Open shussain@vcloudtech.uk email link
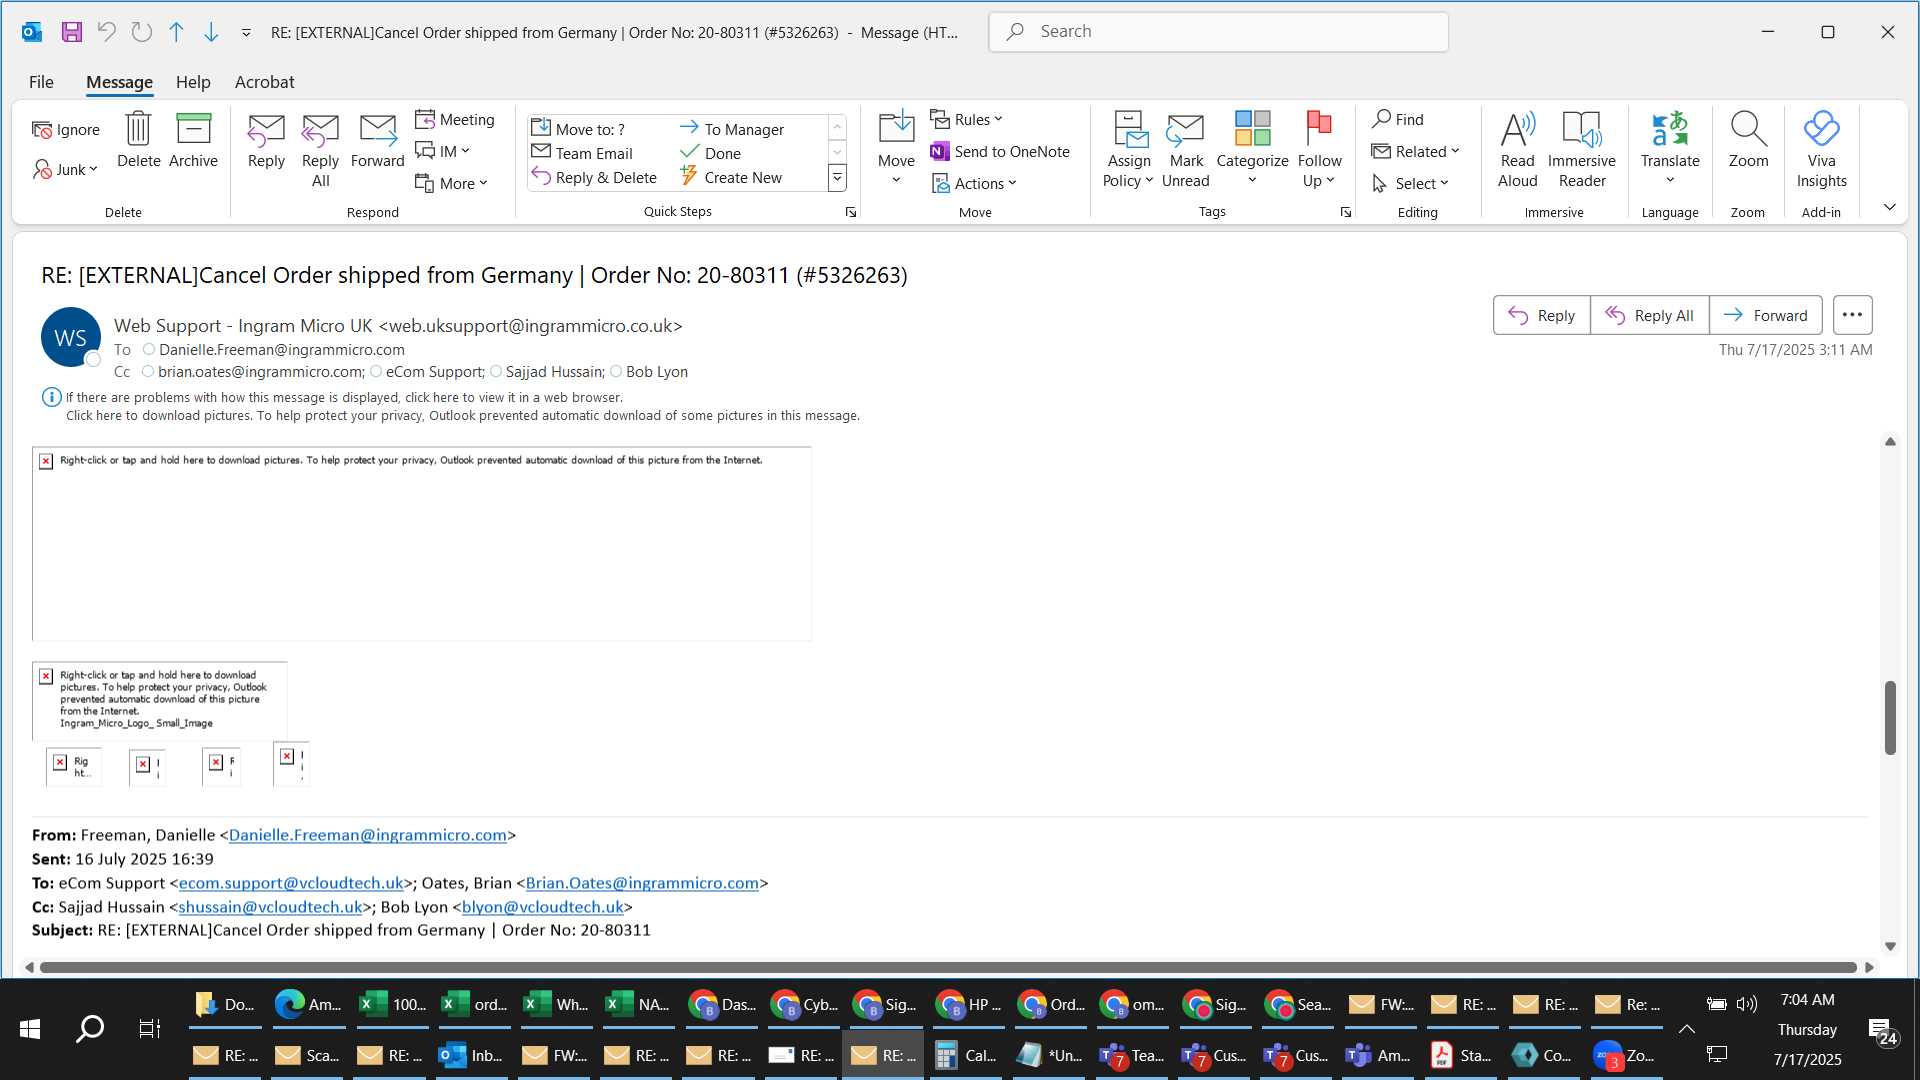The width and height of the screenshot is (1920, 1080). click(270, 907)
